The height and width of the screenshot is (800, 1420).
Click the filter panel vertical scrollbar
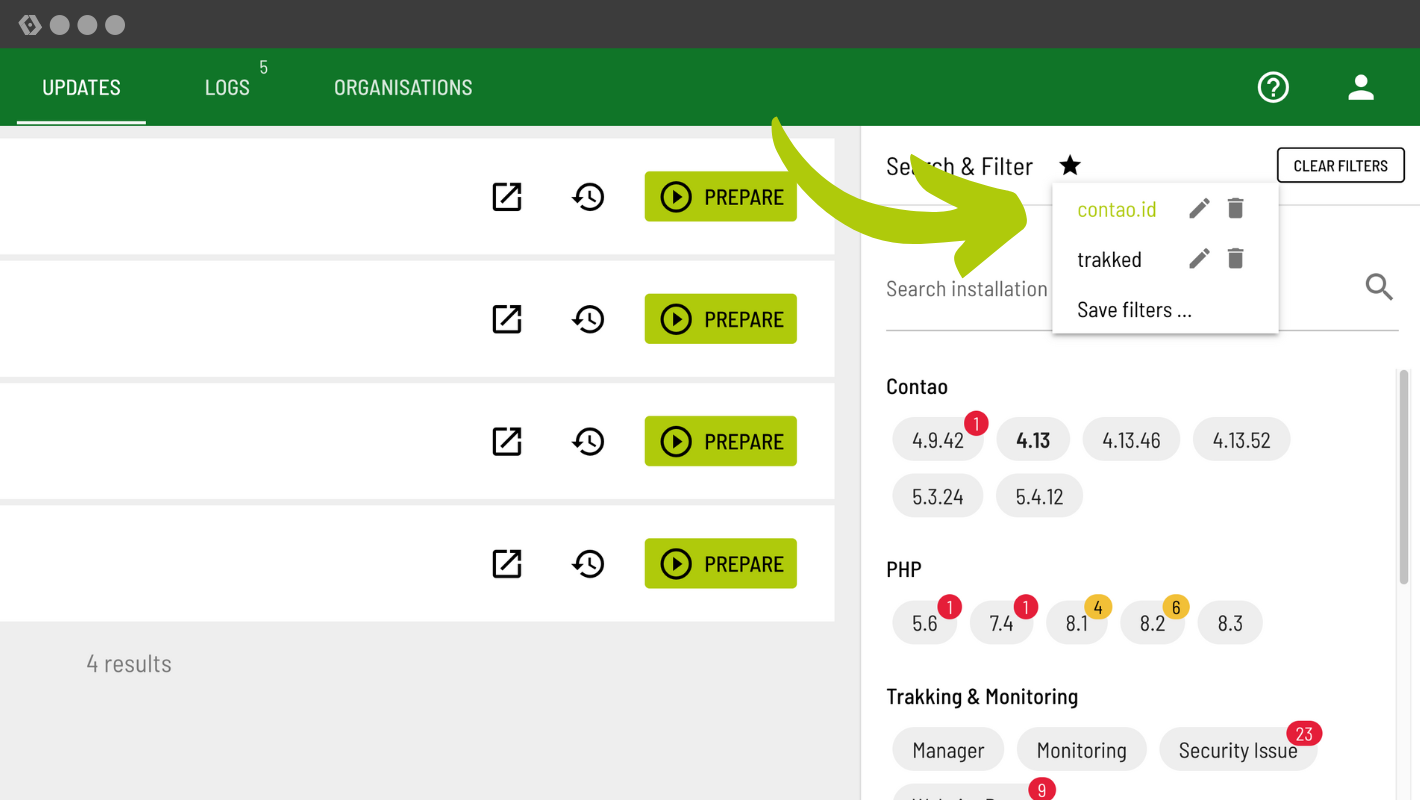click(x=1404, y=477)
